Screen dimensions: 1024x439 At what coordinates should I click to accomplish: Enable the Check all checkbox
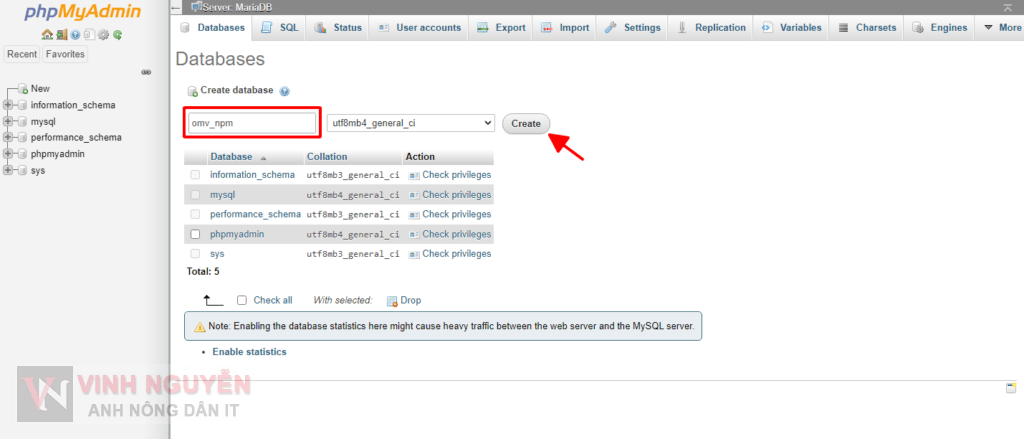click(x=242, y=301)
